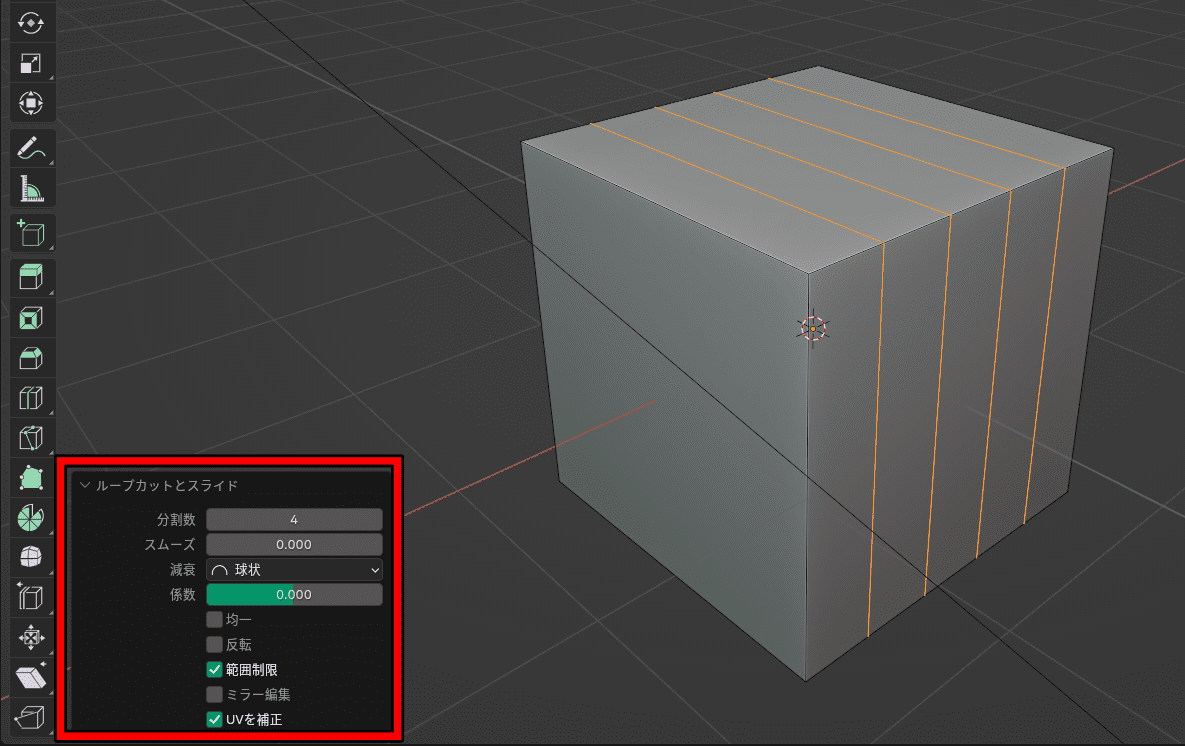Click the 3D cursor in the viewport
1185x746 pixels.
tap(813, 328)
